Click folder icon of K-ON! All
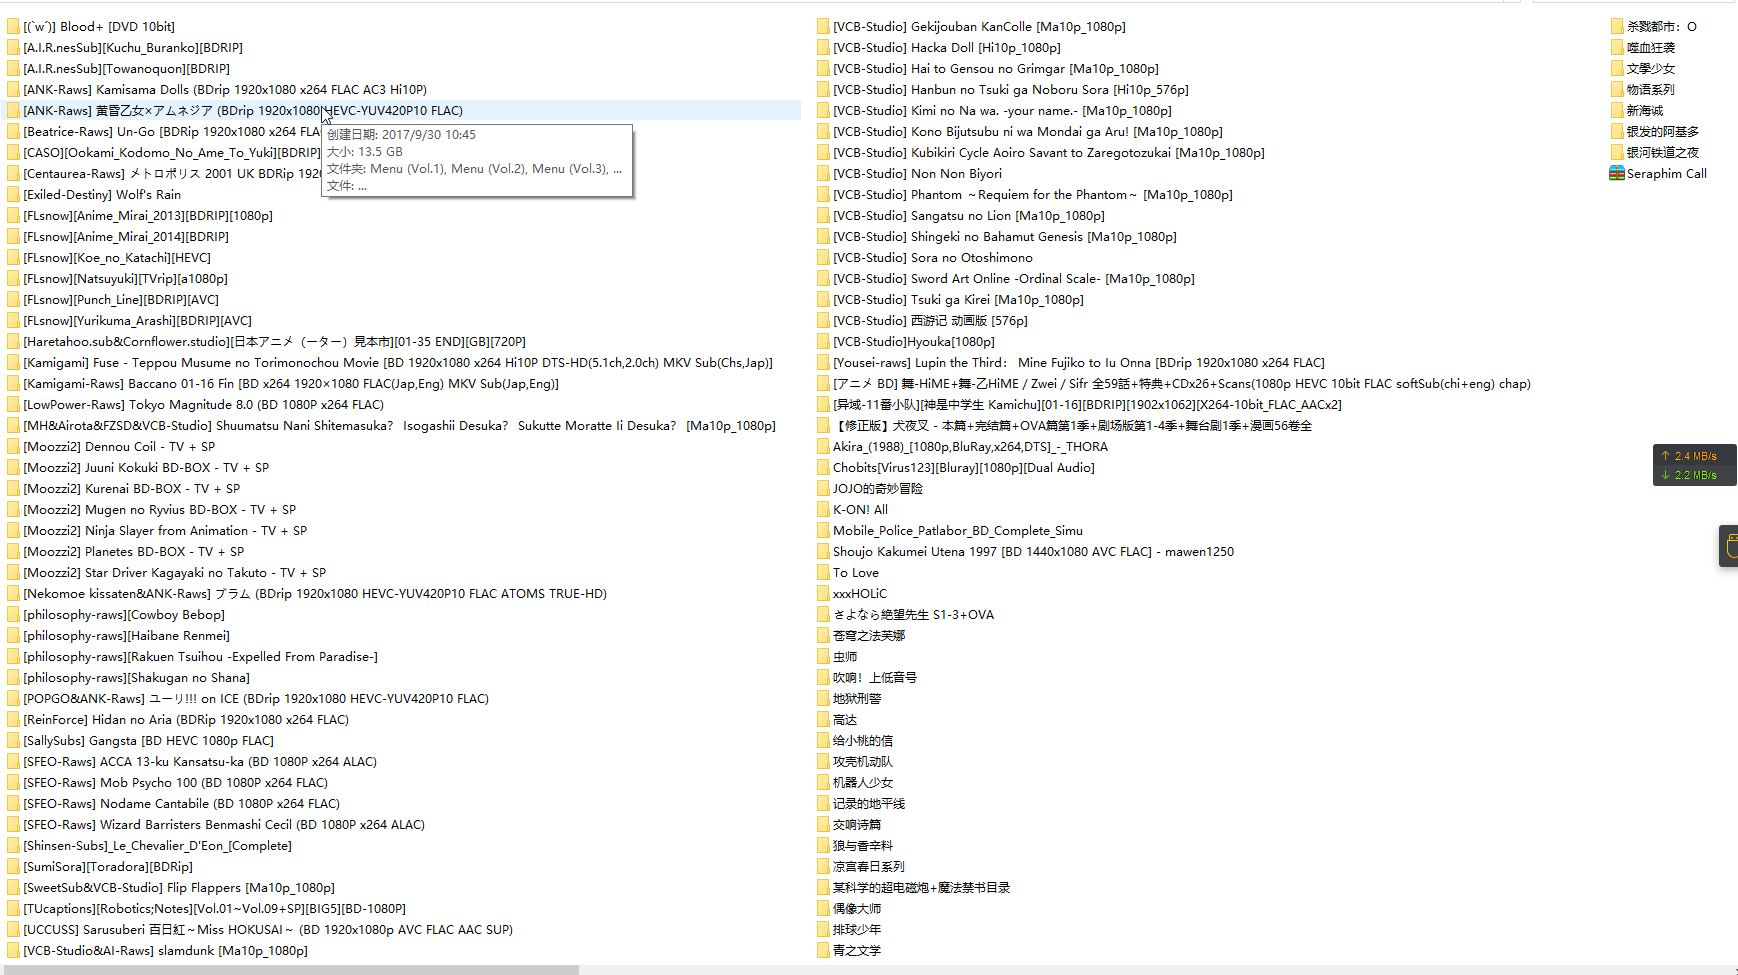The width and height of the screenshot is (1738, 975). [x=823, y=510]
